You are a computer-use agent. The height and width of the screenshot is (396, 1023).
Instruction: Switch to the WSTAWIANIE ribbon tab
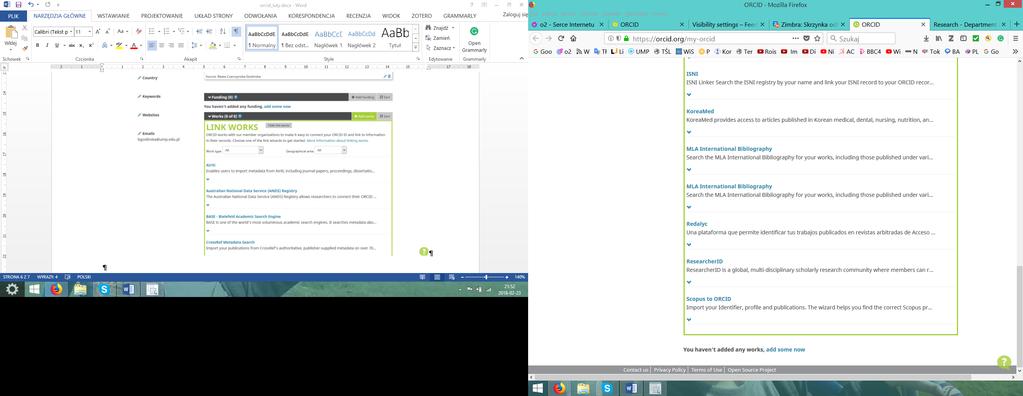click(x=113, y=15)
